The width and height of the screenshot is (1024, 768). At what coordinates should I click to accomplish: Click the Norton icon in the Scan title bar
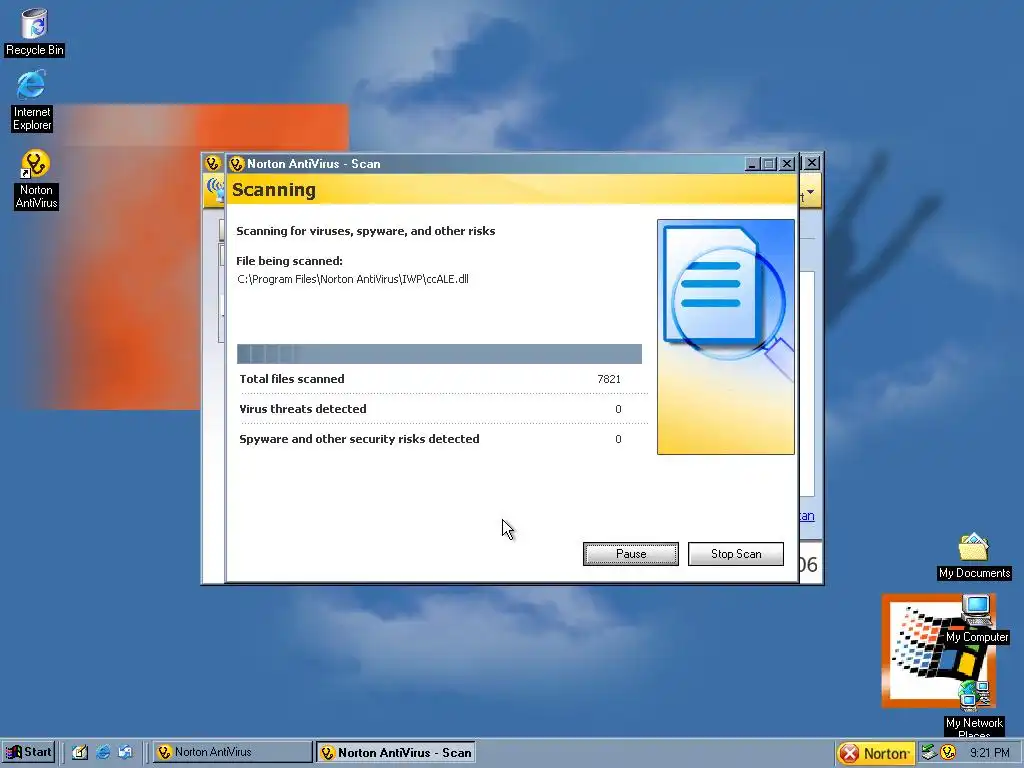coord(236,164)
